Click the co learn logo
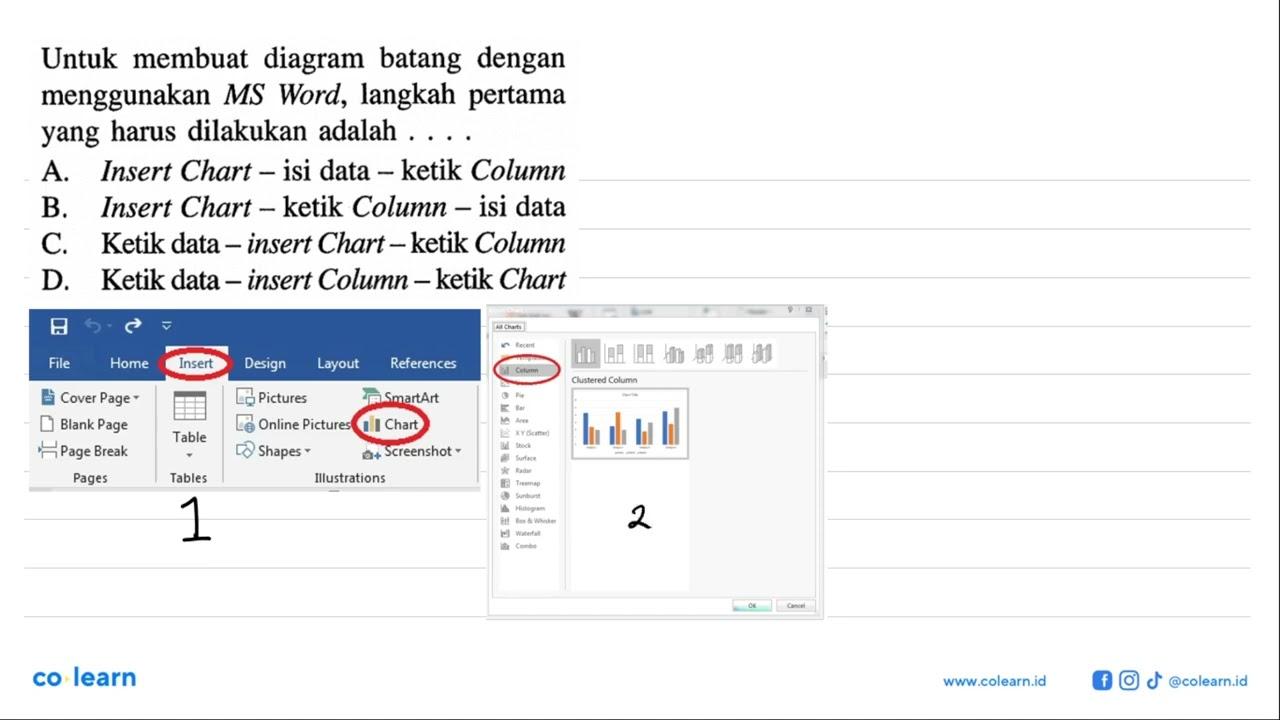The width and height of the screenshot is (1280, 720). 84,678
